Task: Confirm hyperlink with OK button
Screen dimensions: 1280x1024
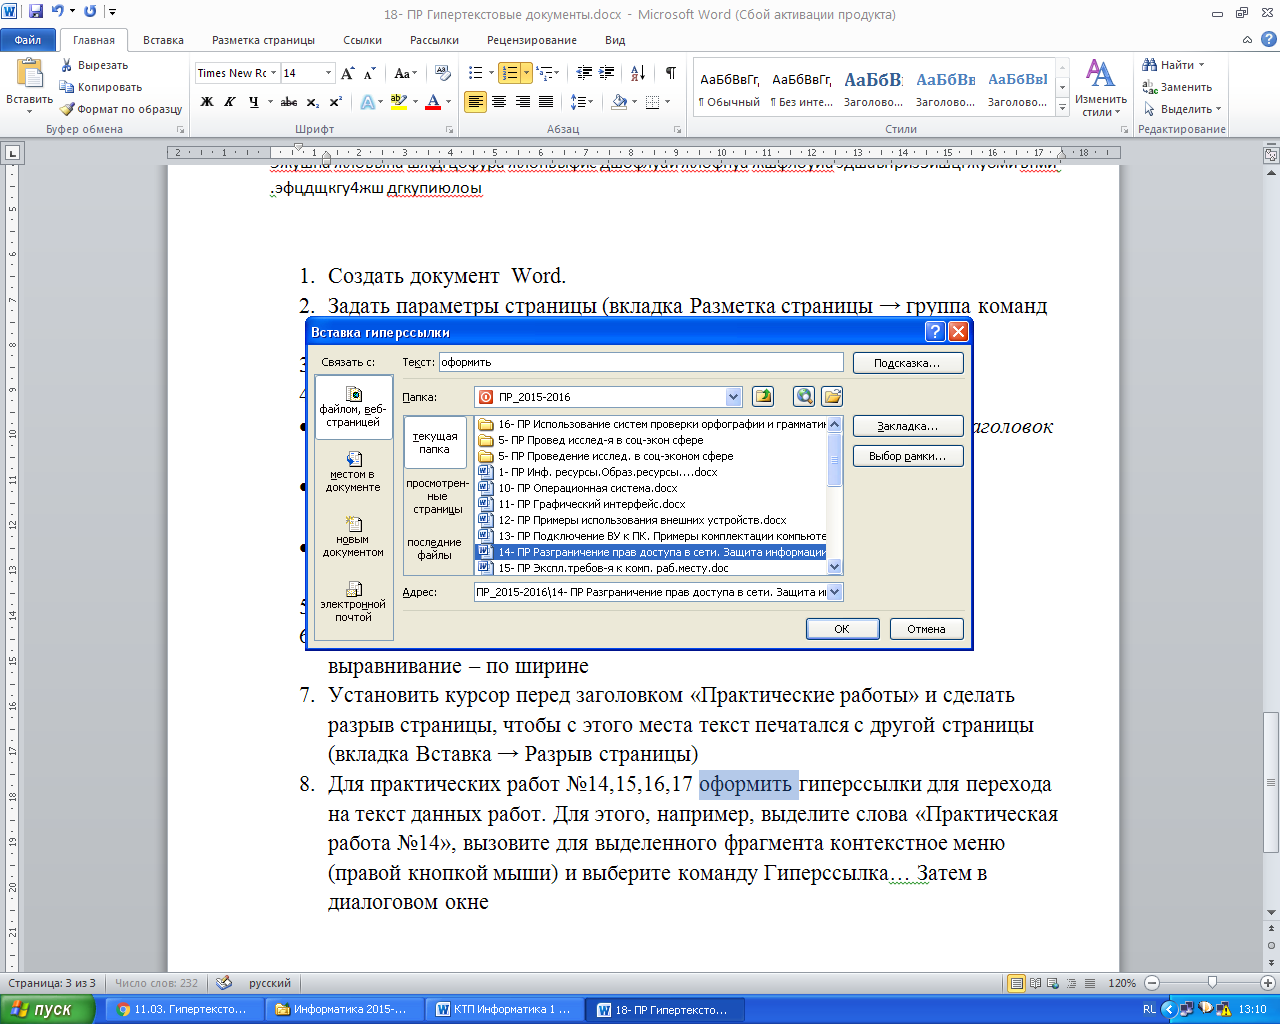Action: pyautogui.click(x=843, y=629)
